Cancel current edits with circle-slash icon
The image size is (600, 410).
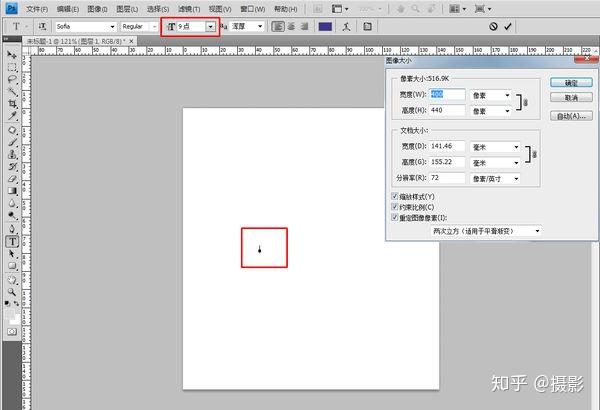pyautogui.click(x=493, y=26)
